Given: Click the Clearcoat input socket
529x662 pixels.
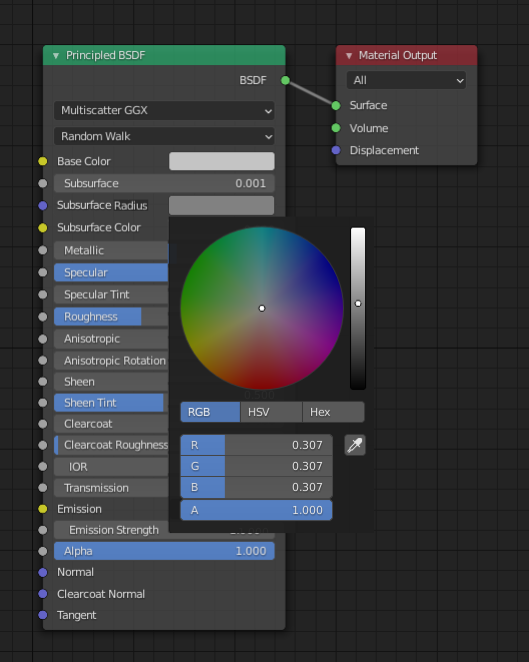Looking at the screenshot, I should click(43, 424).
